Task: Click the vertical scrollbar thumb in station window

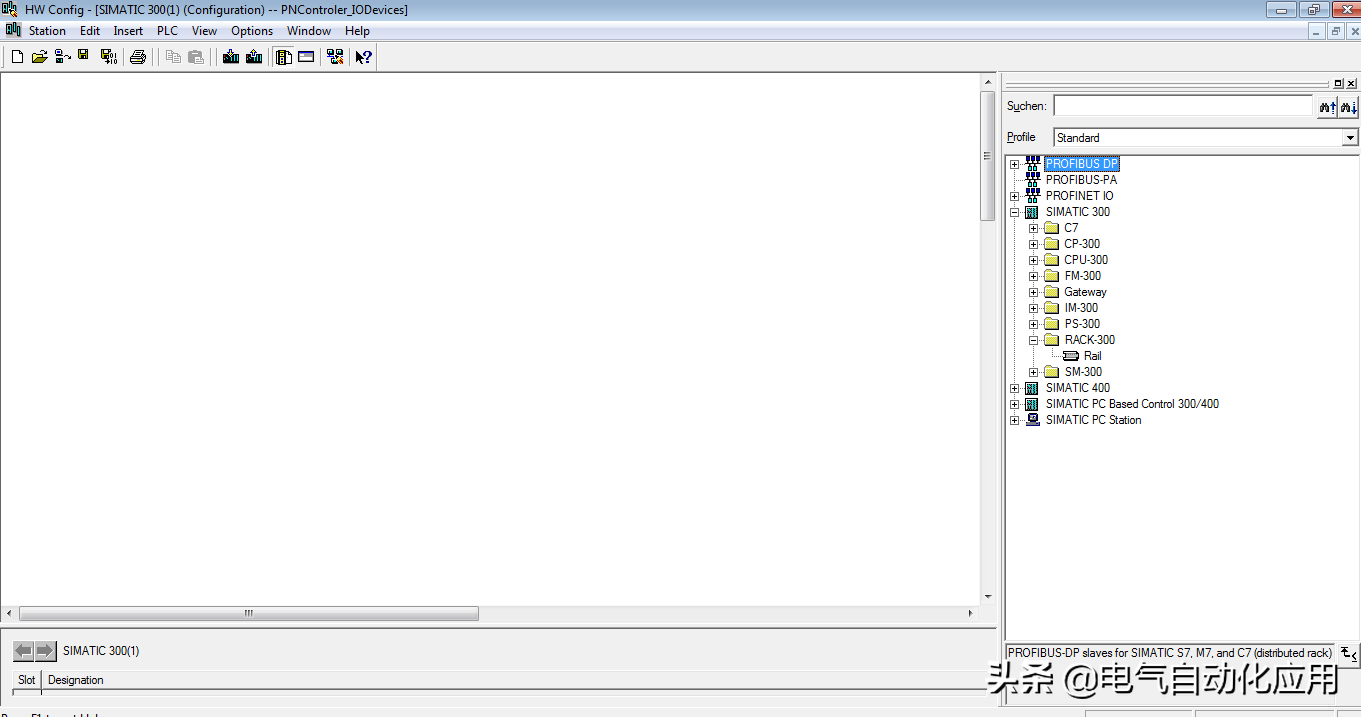Action: (989, 155)
